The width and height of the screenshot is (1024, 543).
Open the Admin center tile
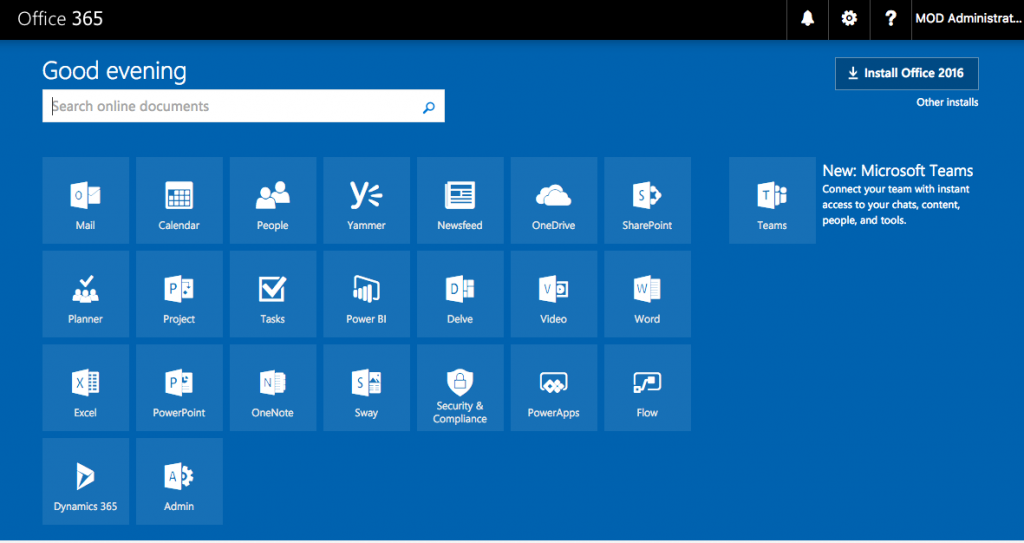(179, 482)
